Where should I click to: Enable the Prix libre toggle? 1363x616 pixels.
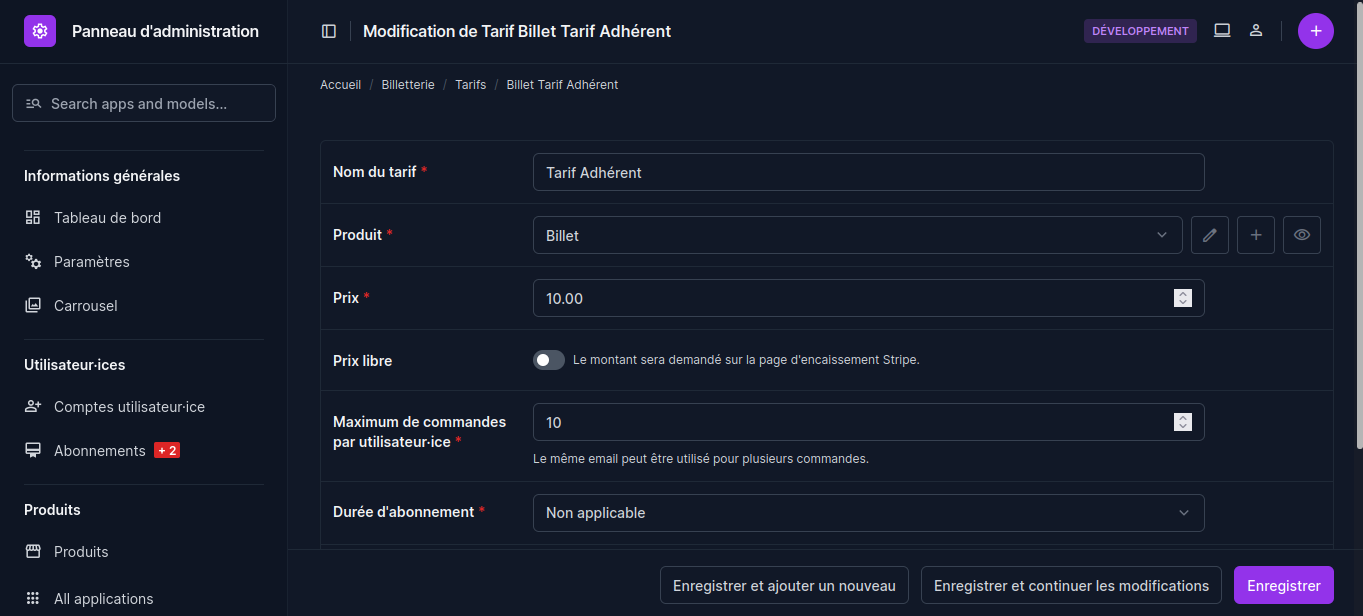[x=549, y=360]
